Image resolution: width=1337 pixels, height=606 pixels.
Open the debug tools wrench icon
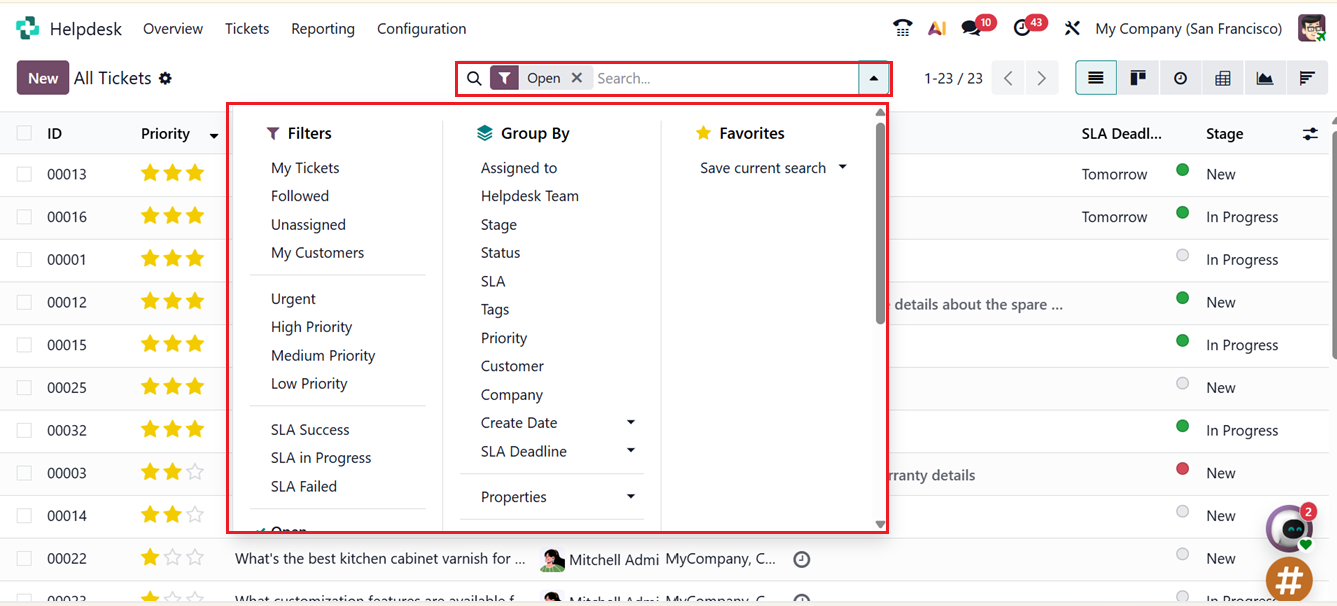[1072, 28]
